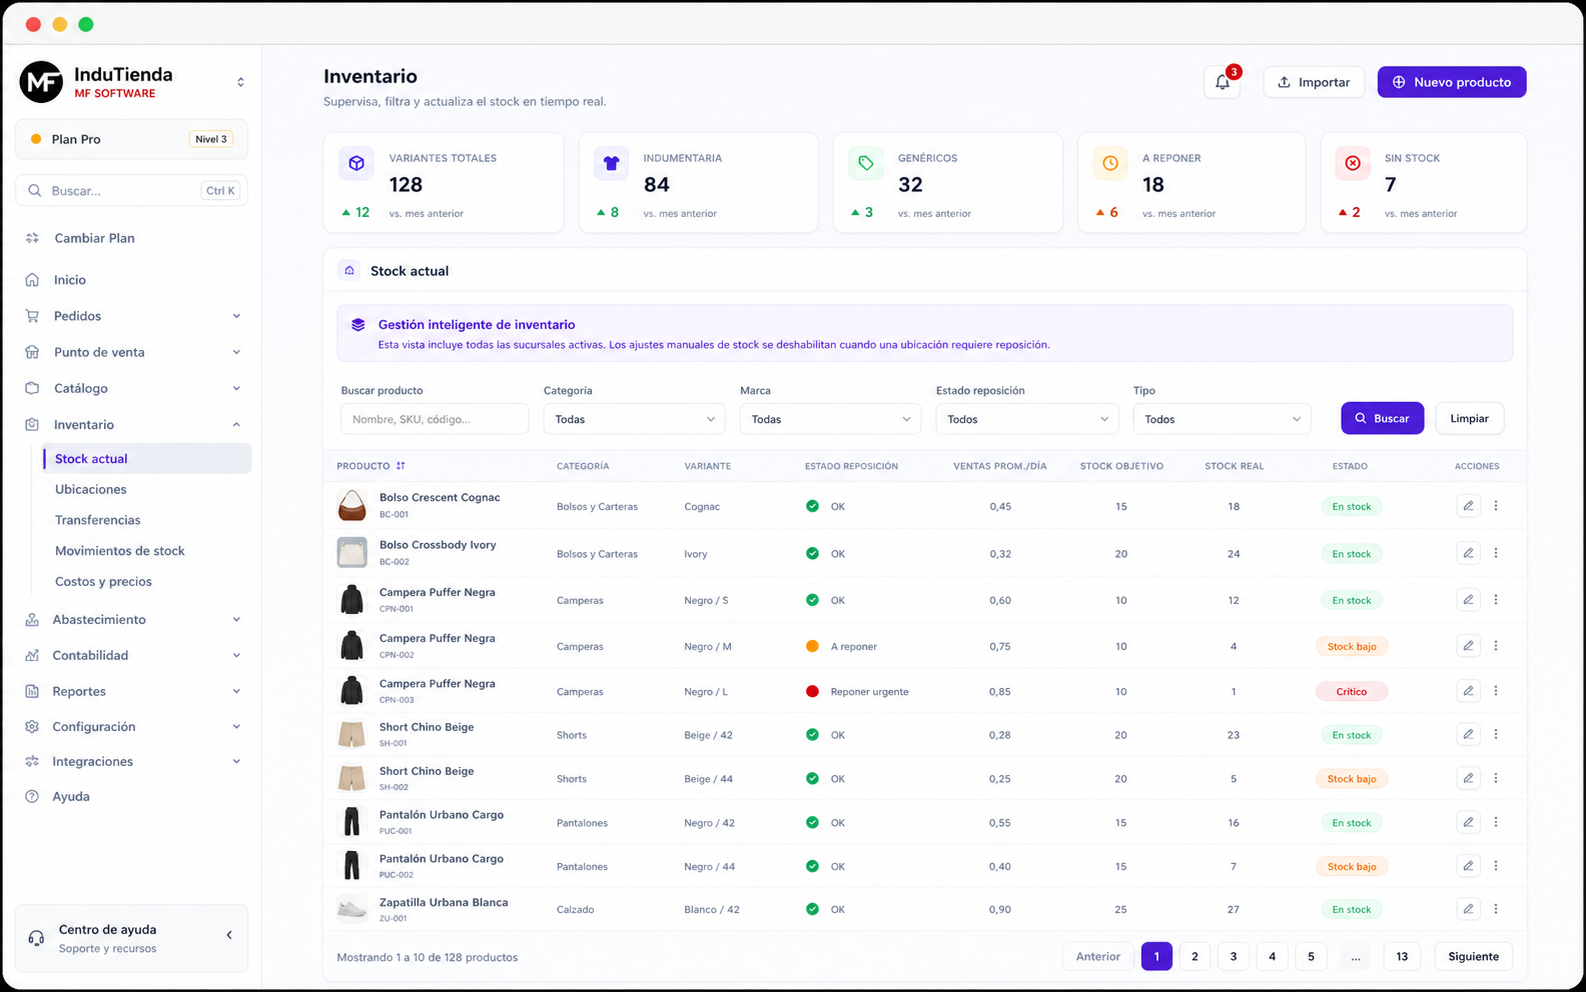Click the Sin Stock cross icon

coord(1352,163)
